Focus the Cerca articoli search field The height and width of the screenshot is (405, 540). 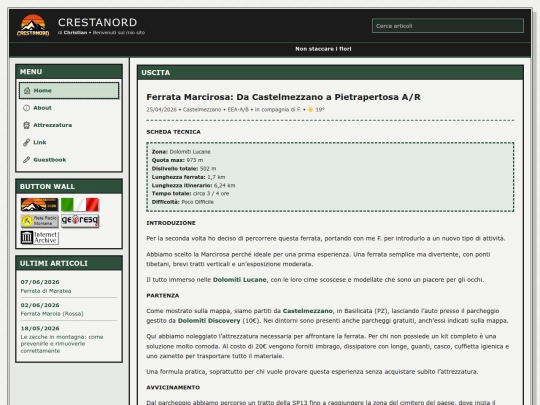coord(448,26)
